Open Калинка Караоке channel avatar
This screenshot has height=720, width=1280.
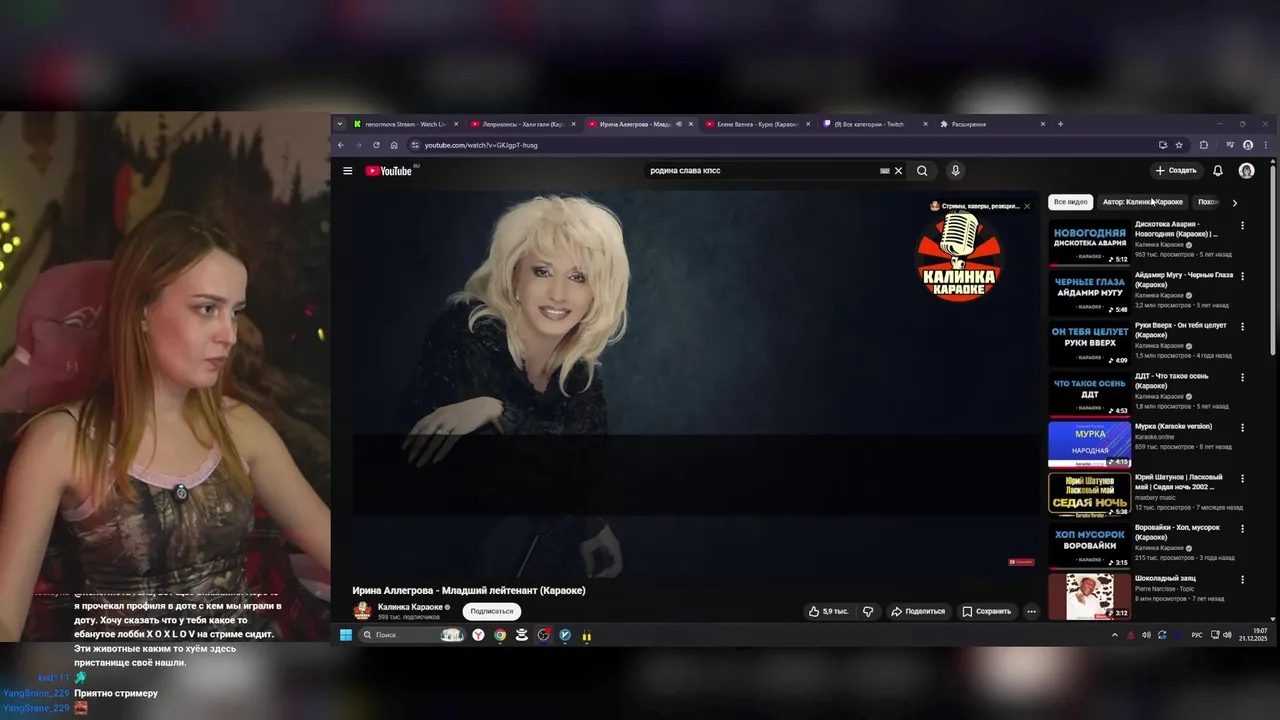click(x=362, y=611)
